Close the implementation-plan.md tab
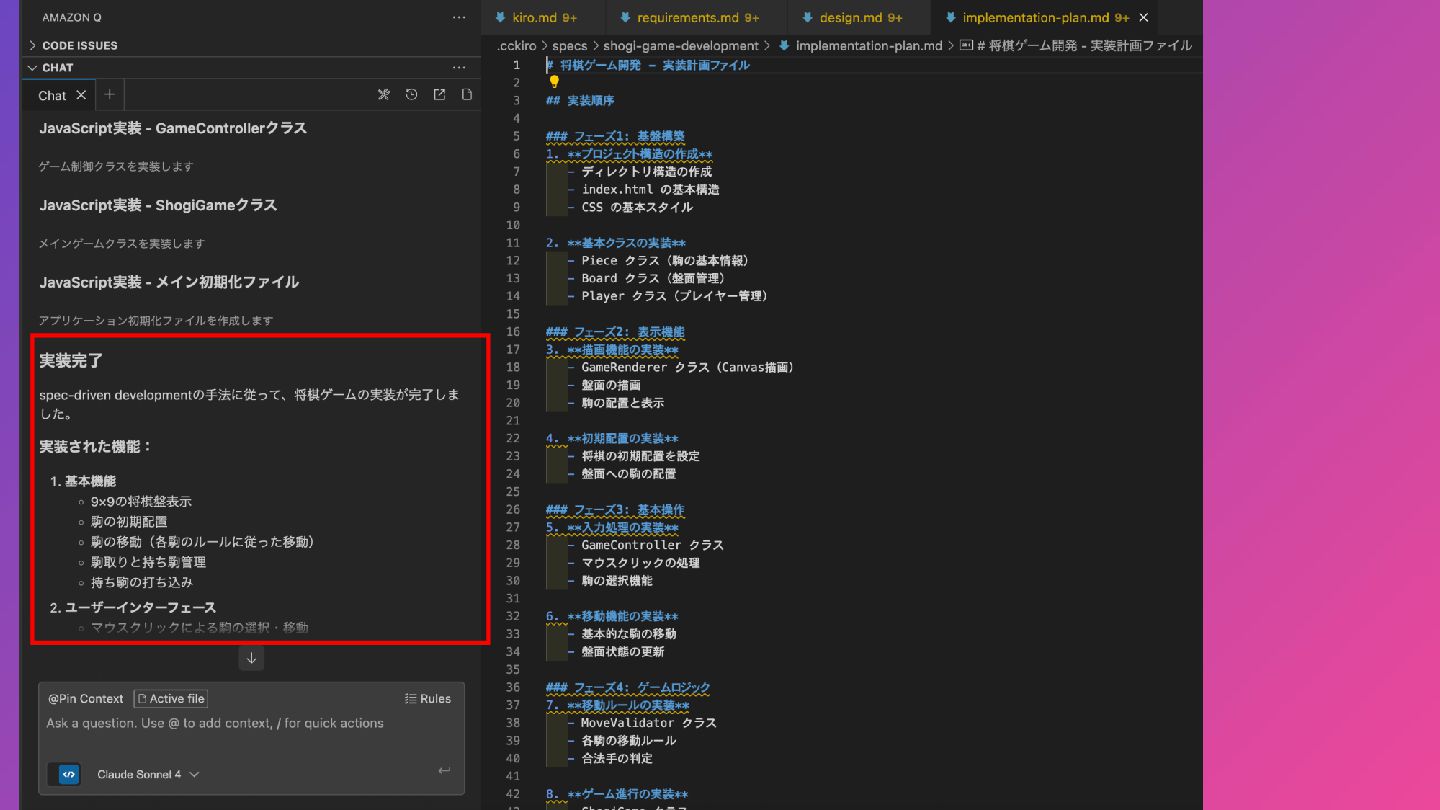 click(x=1144, y=18)
